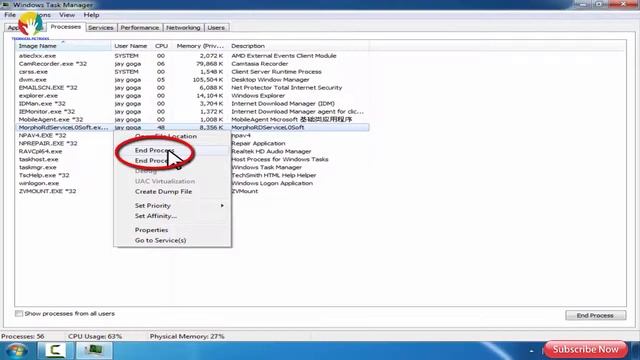Switch to the Users tab
The width and height of the screenshot is (640, 360).
pos(216,28)
